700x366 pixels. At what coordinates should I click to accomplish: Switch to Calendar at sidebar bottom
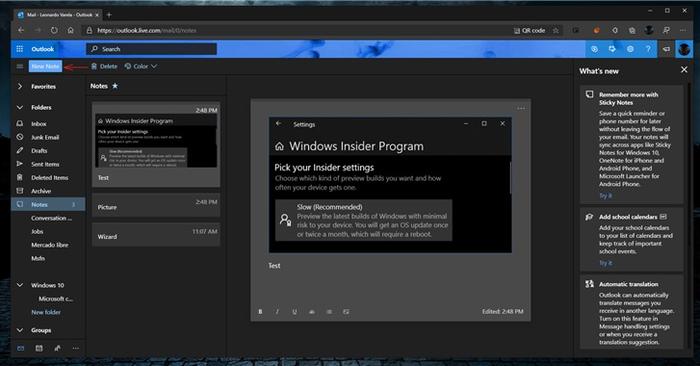point(39,349)
